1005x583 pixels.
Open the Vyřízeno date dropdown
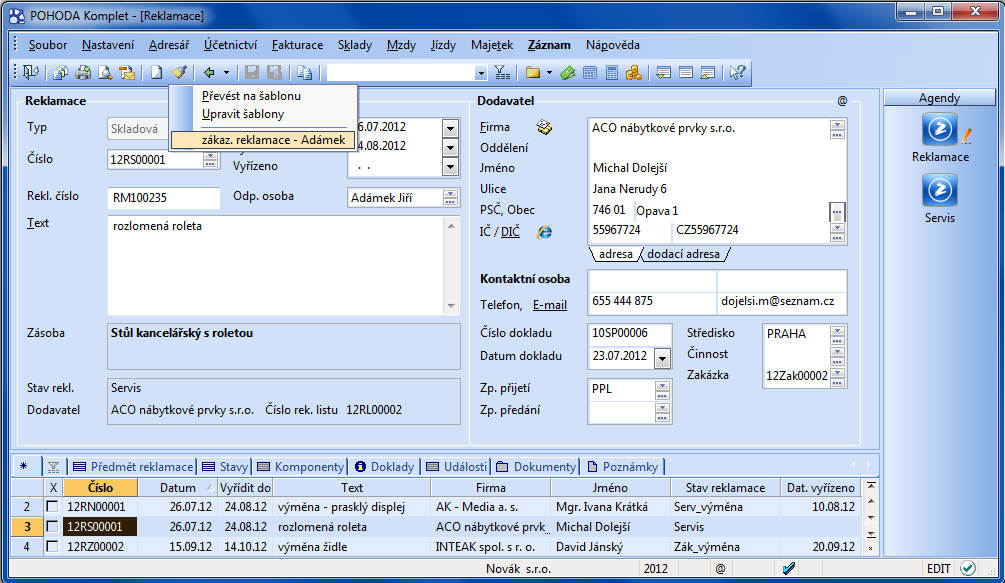click(451, 167)
